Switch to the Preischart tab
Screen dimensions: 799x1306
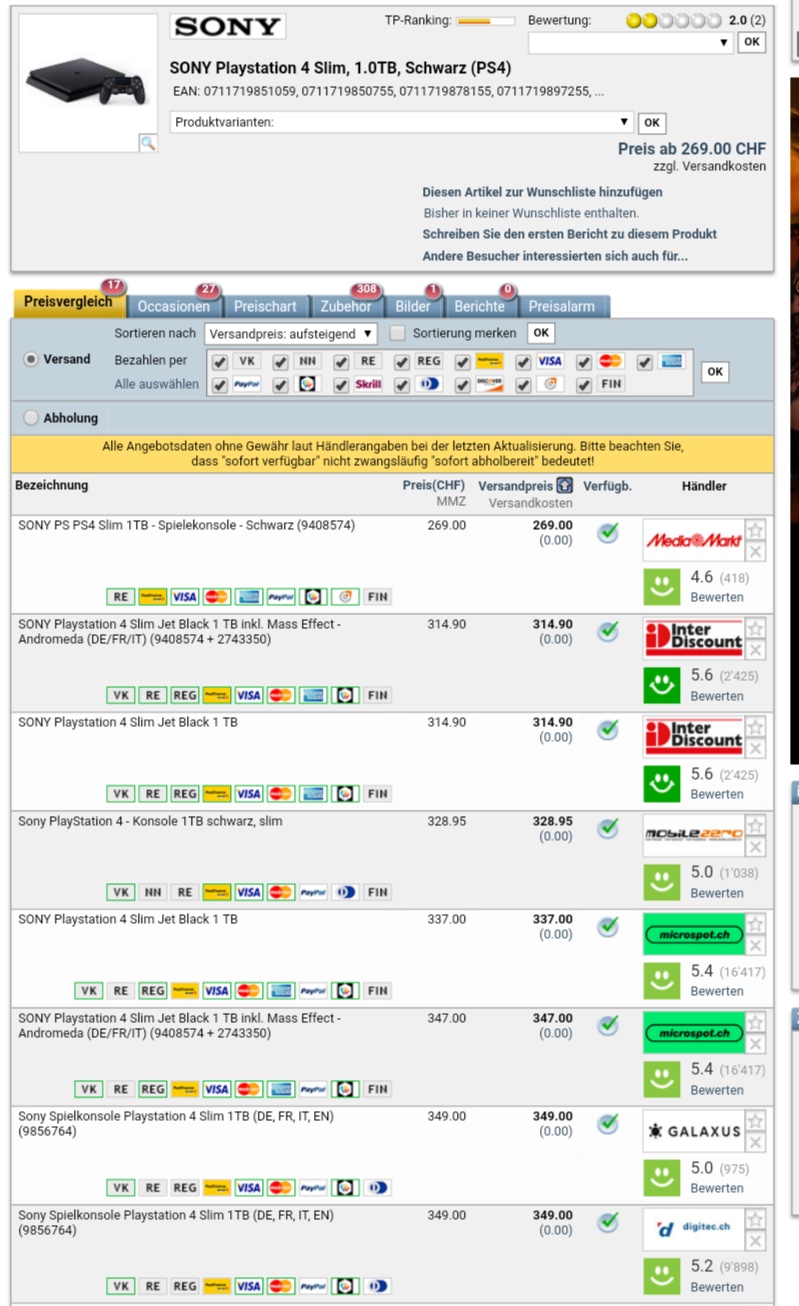[265, 306]
